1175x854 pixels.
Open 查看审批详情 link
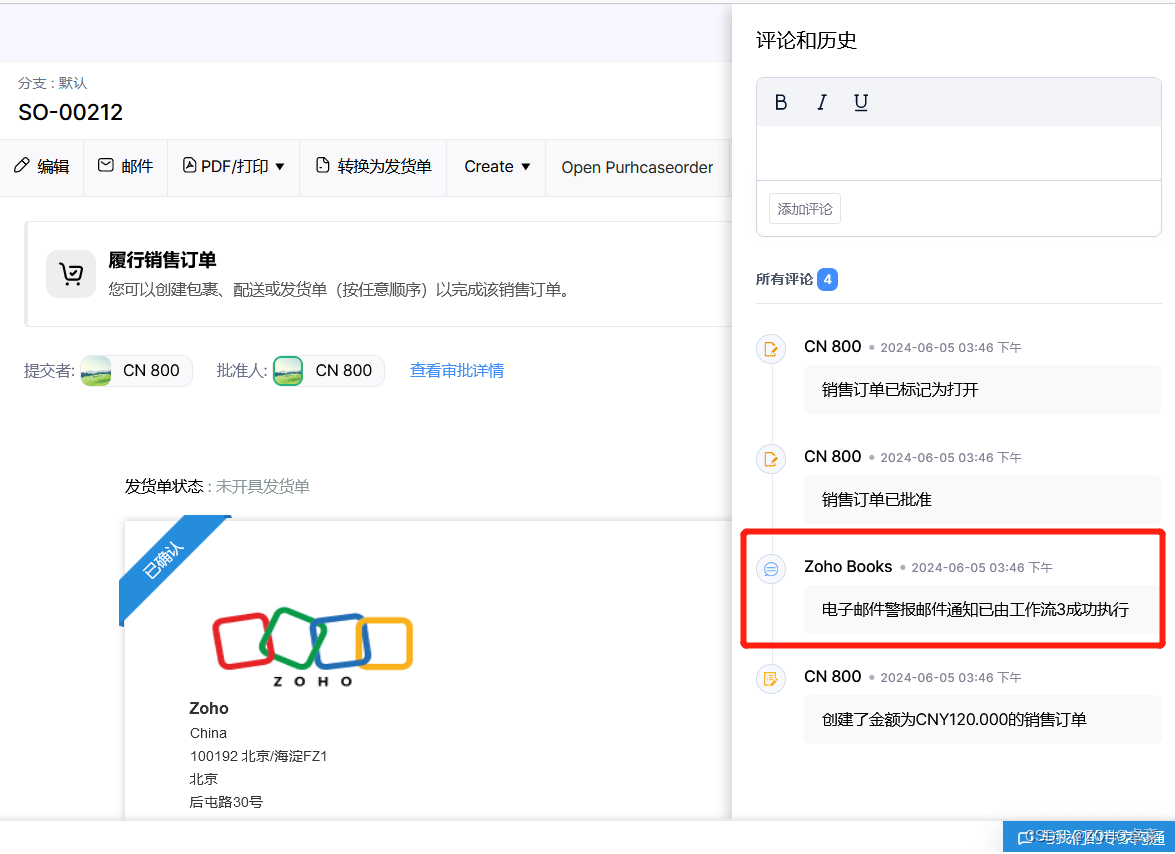pos(457,371)
